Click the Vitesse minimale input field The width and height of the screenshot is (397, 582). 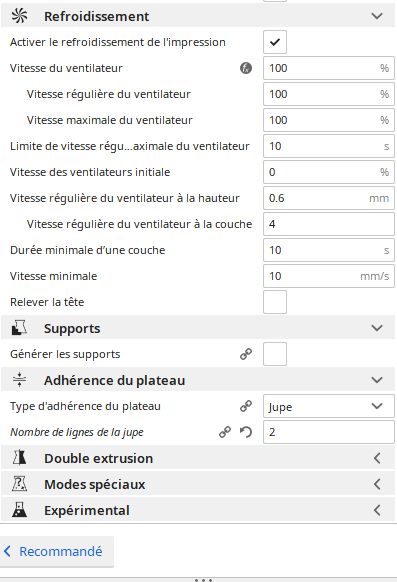(329, 276)
